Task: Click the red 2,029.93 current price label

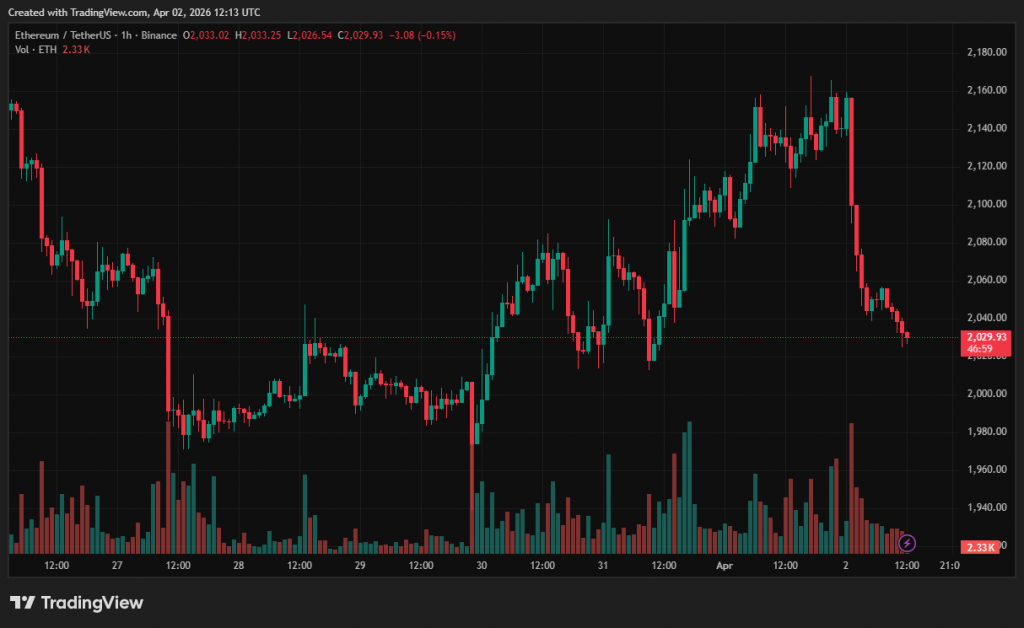Action: point(987,338)
